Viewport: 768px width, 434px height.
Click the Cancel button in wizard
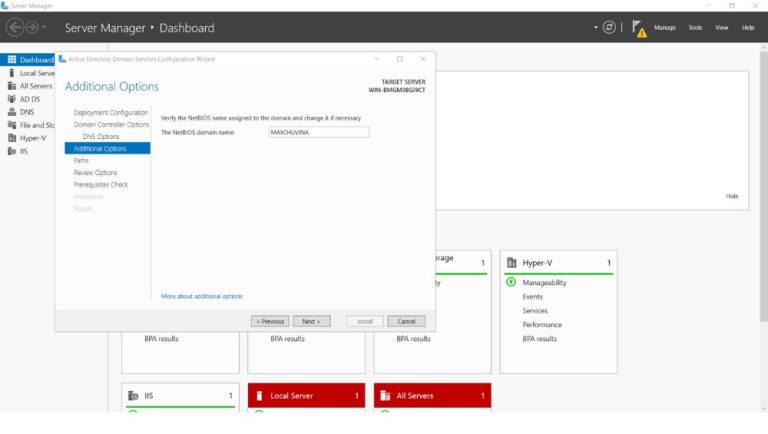[x=407, y=321]
